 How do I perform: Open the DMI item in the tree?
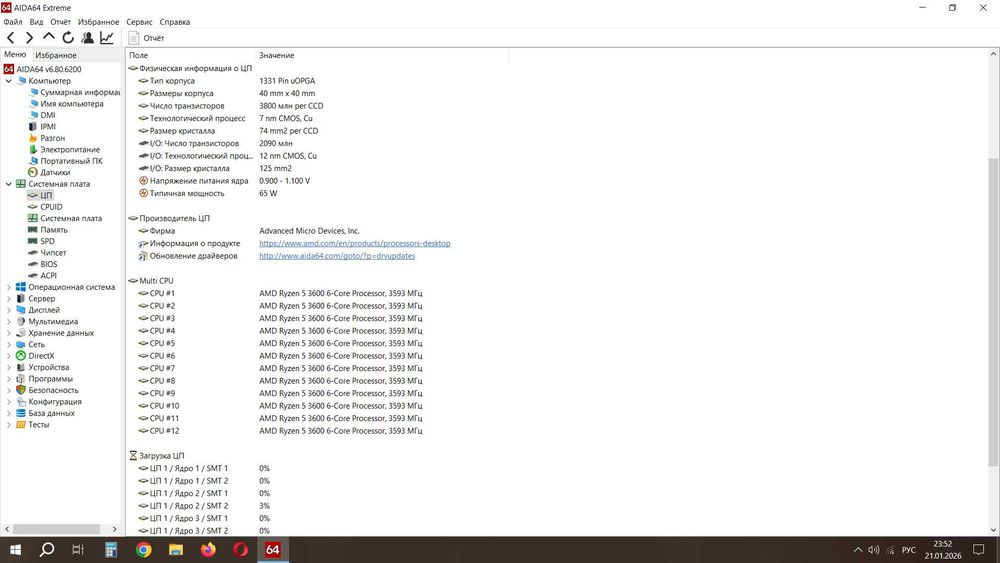point(48,115)
